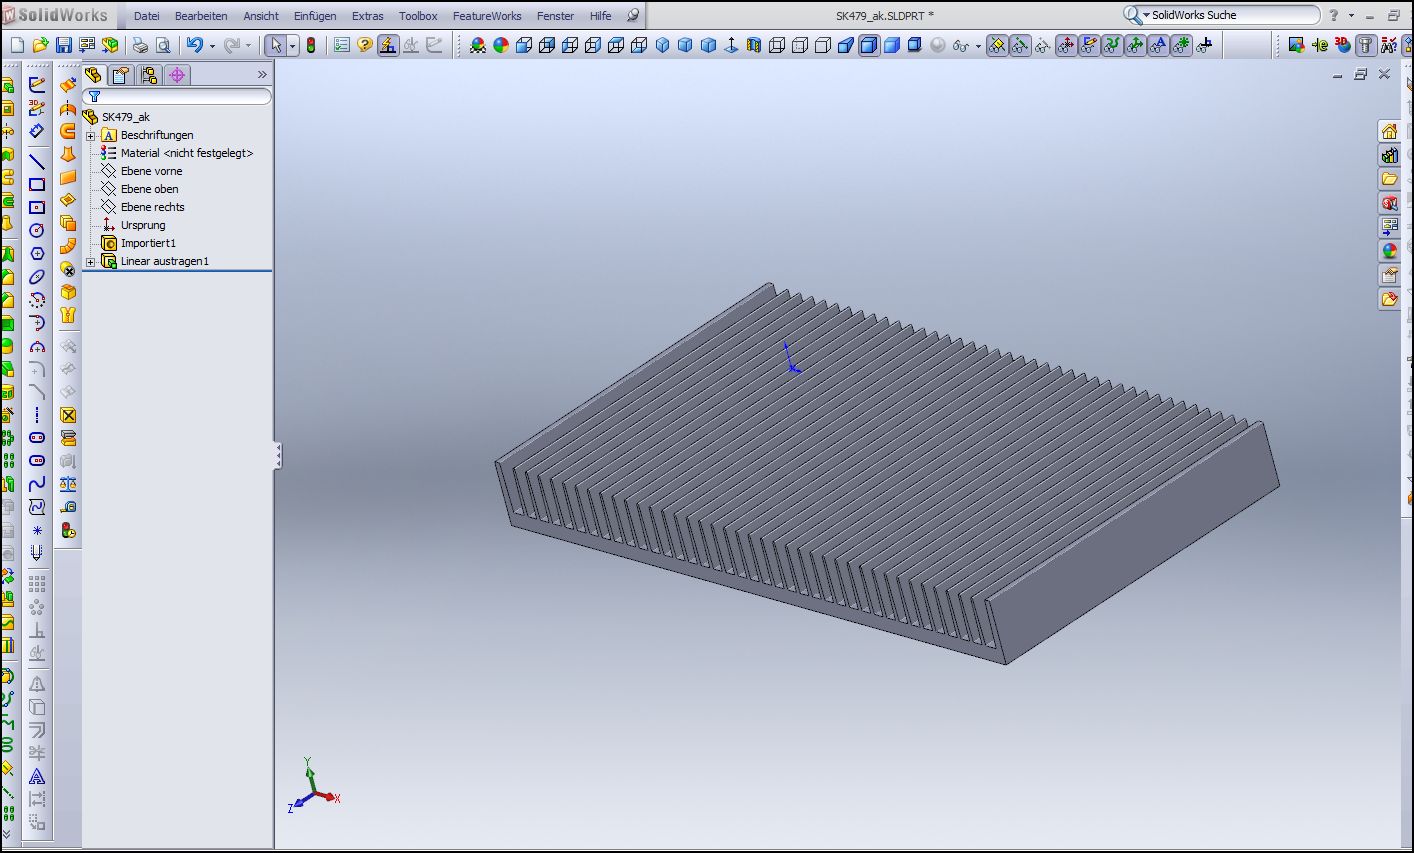1414x853 pixels.
Task: Select the Ellipse sketch tool
Action: [x=37, y=277]
